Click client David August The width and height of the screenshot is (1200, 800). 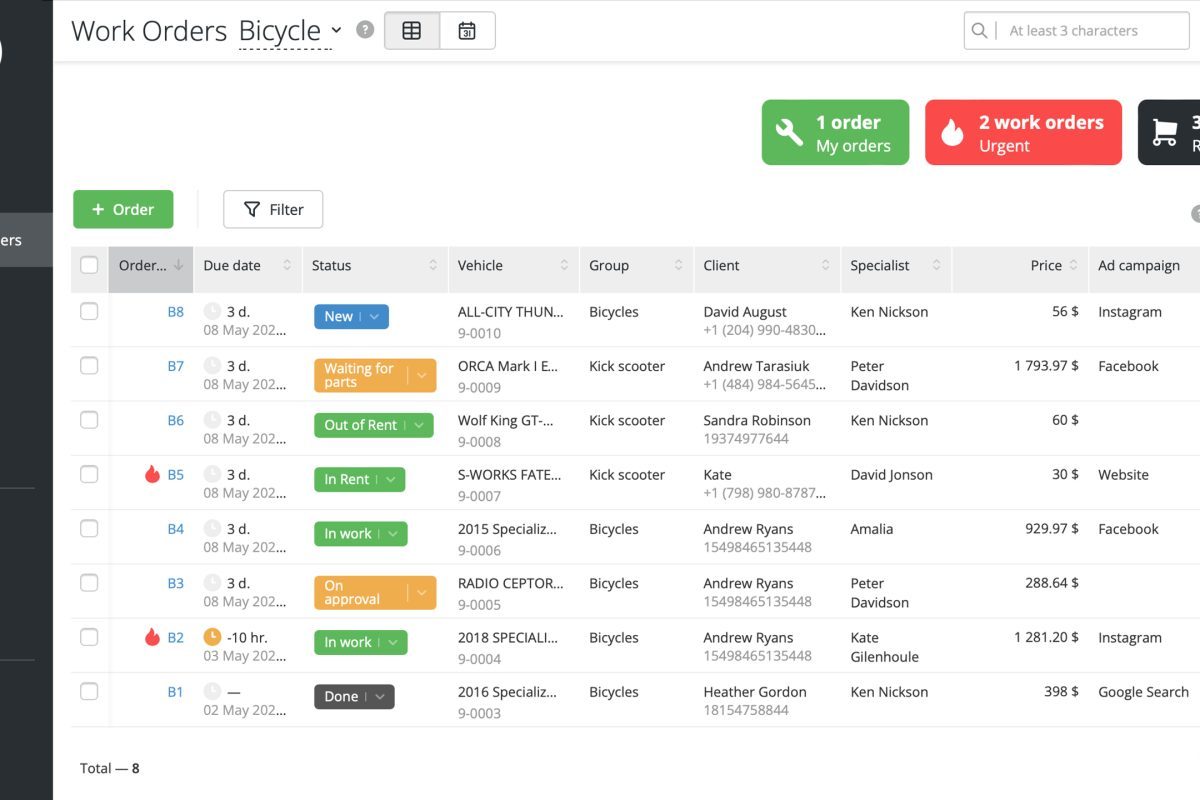coord(745,312)
